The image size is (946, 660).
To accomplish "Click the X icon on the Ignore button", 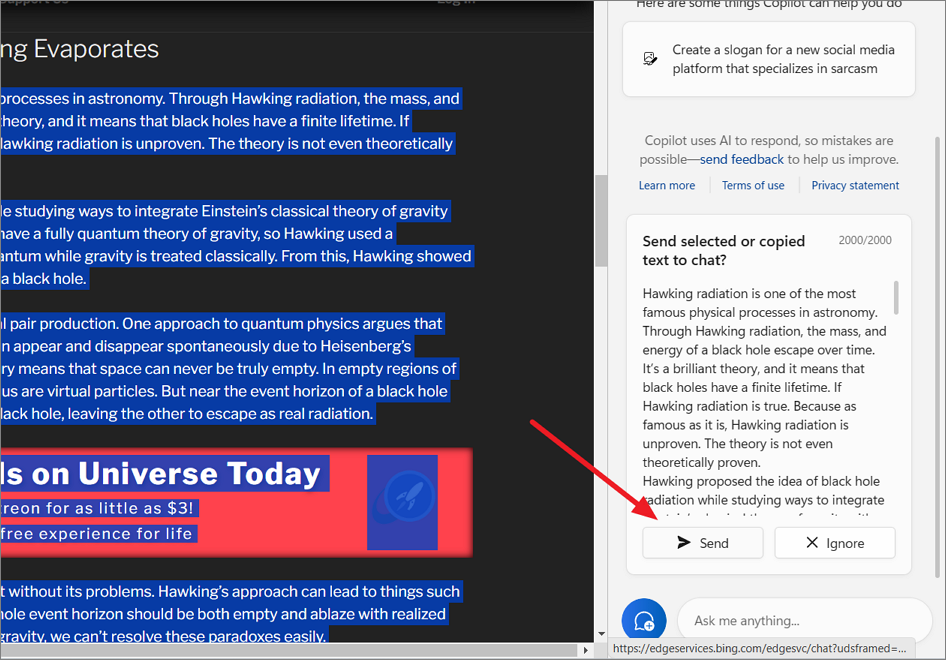I will click(812, 542).
